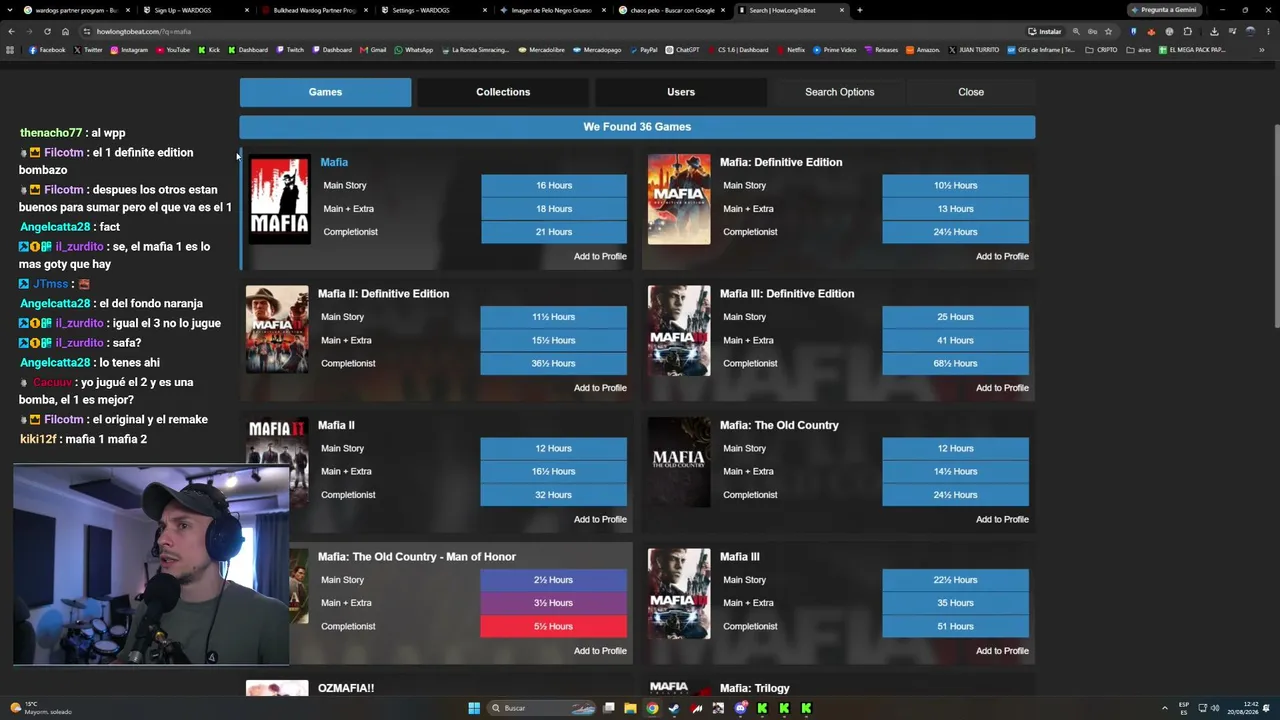Open the tab search dropdown arrow

coord(8,10)
